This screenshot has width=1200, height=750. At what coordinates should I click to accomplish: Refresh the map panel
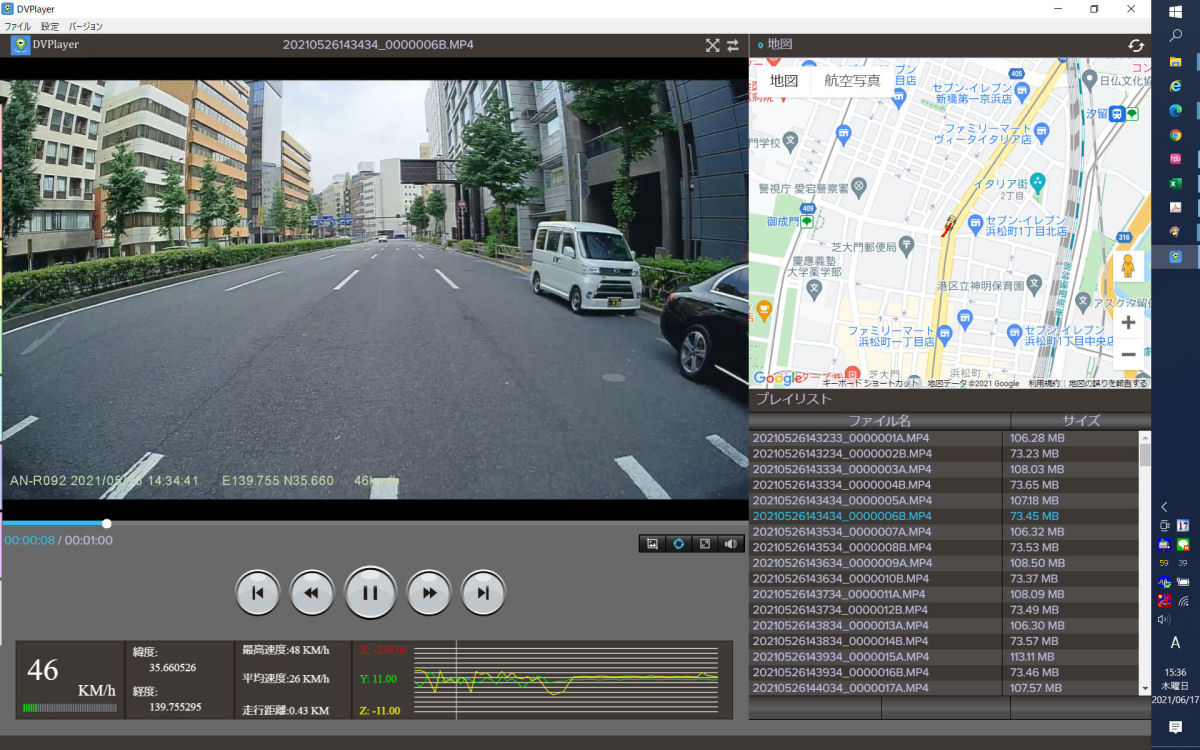[x=1136, y=45]
